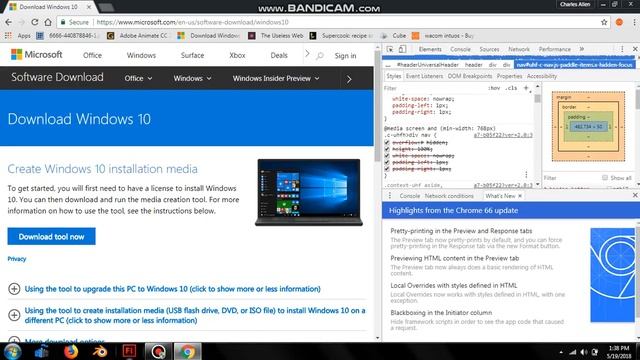Open the Chrome three-dot menu

(634, 22)
